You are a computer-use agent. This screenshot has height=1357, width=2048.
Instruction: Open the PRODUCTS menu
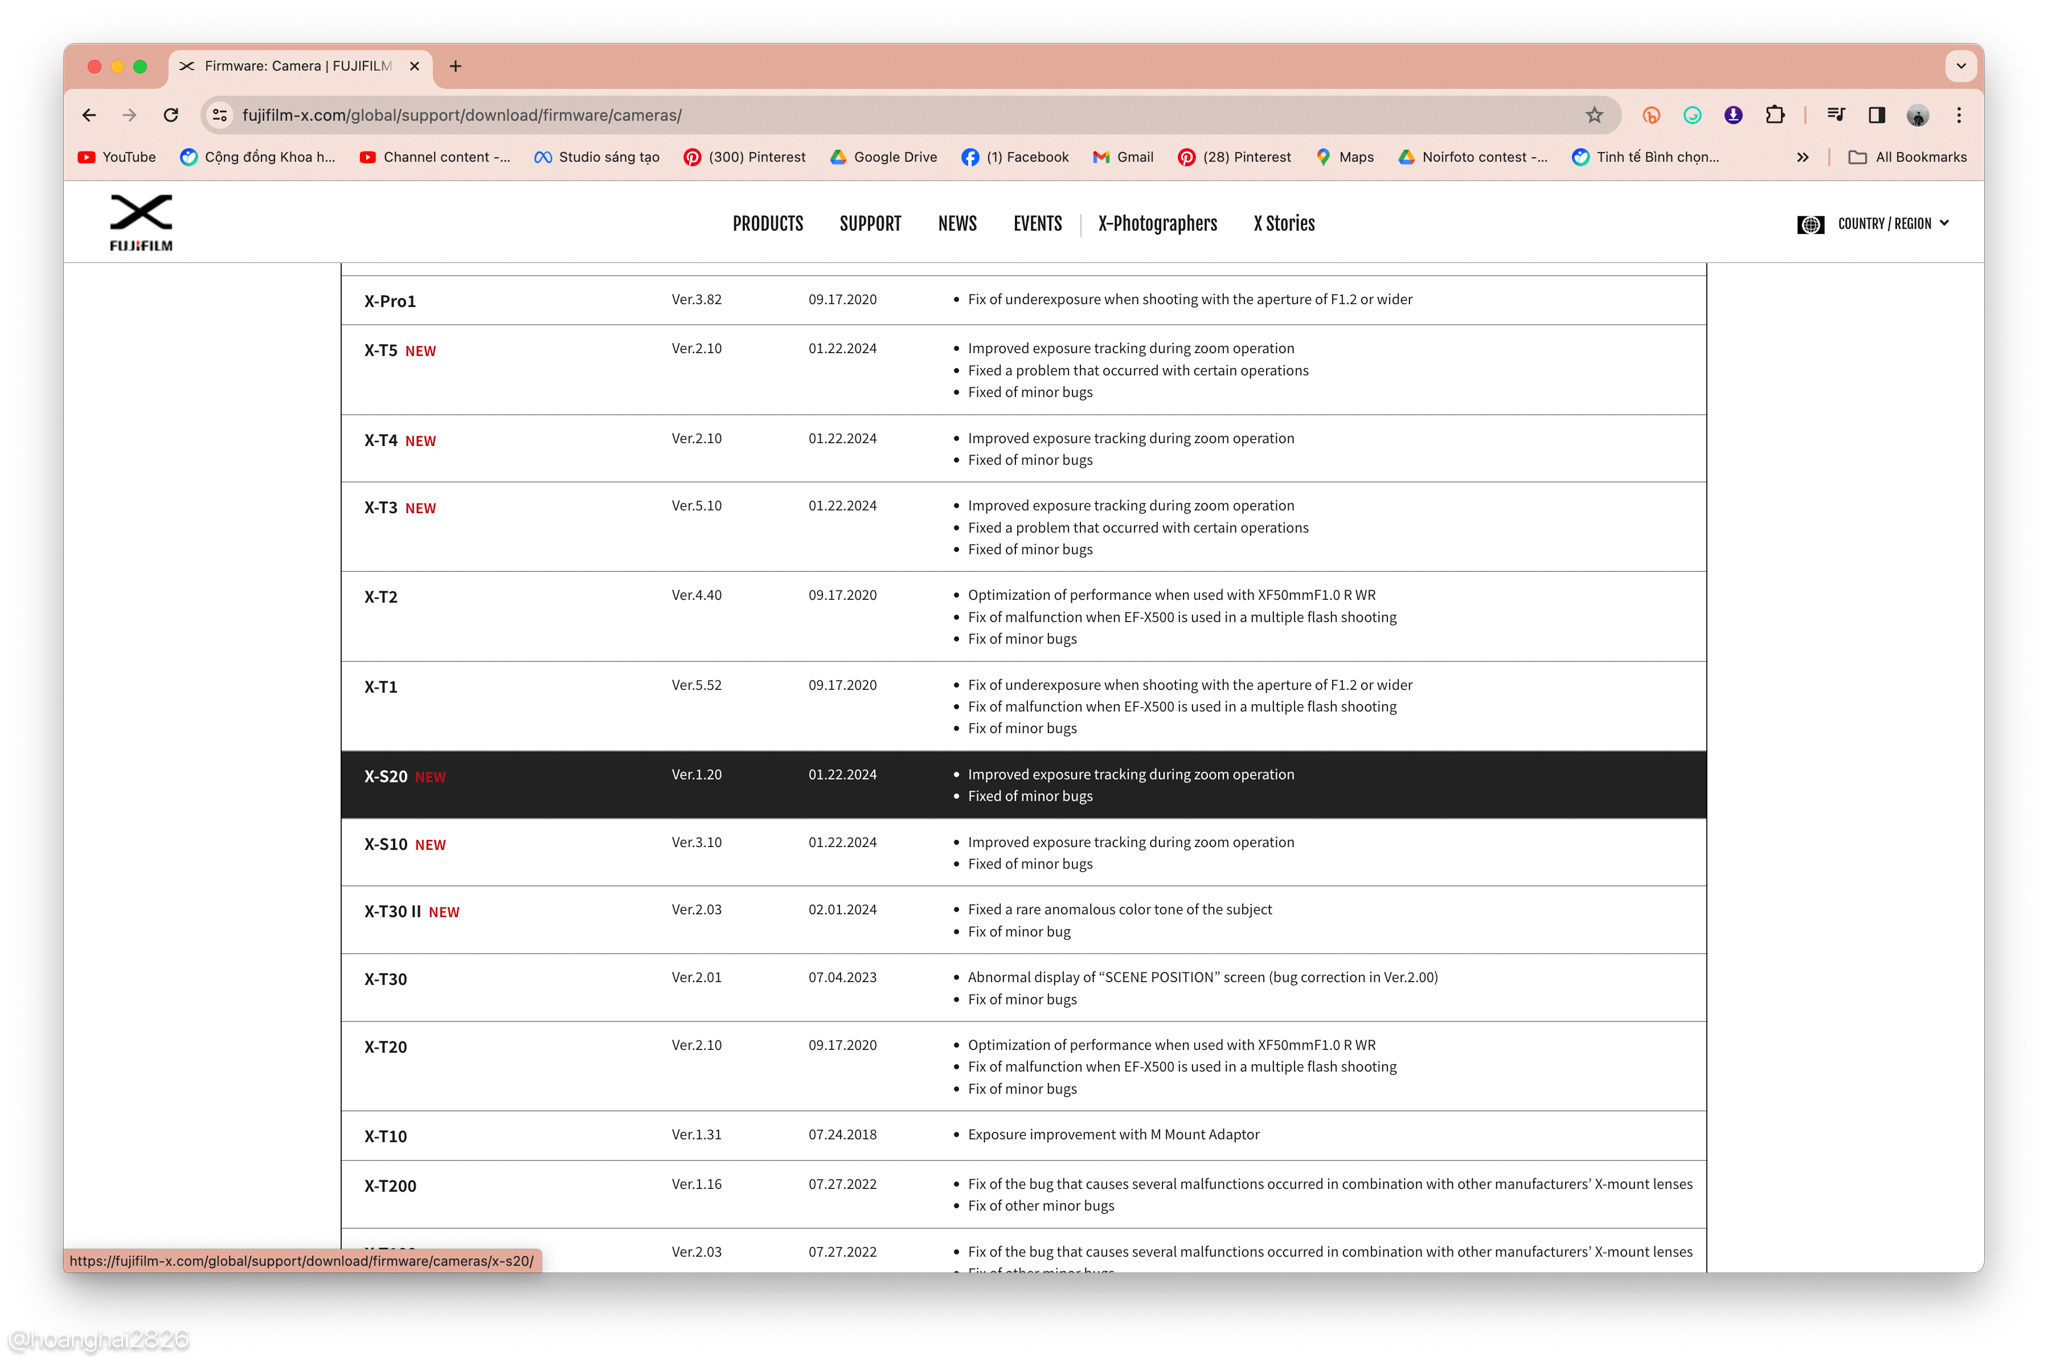767,224
